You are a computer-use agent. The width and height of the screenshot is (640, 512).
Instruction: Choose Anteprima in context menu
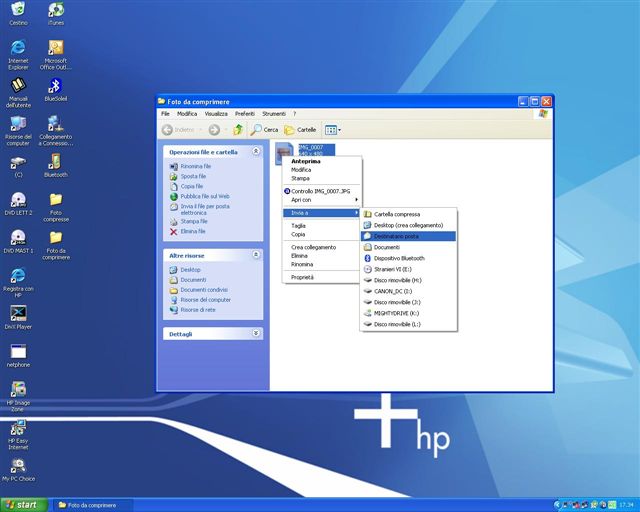(x=321, y=161)
